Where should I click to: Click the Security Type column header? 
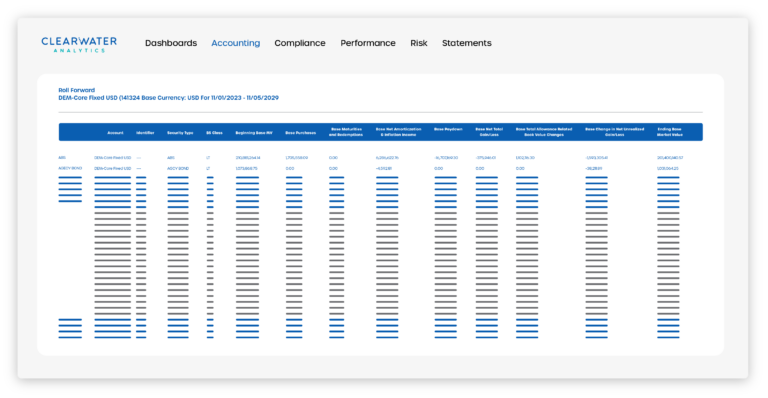point(180,133)
